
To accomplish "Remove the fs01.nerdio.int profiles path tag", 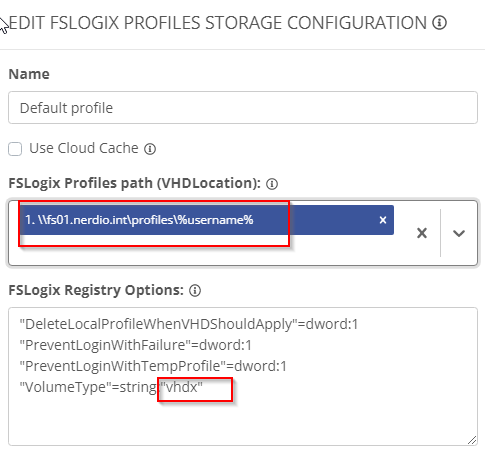I will click(383, 220).
